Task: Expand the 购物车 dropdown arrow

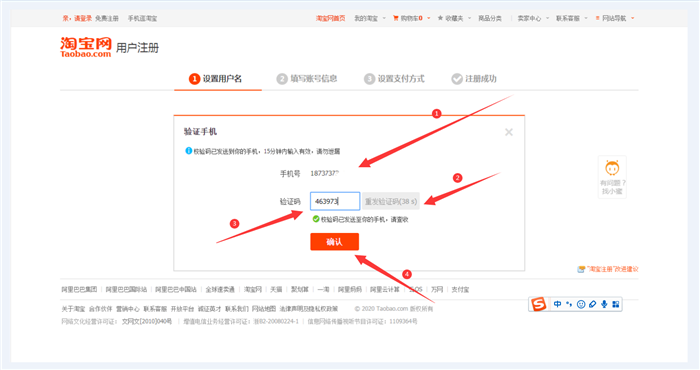Action: point(429,18)
